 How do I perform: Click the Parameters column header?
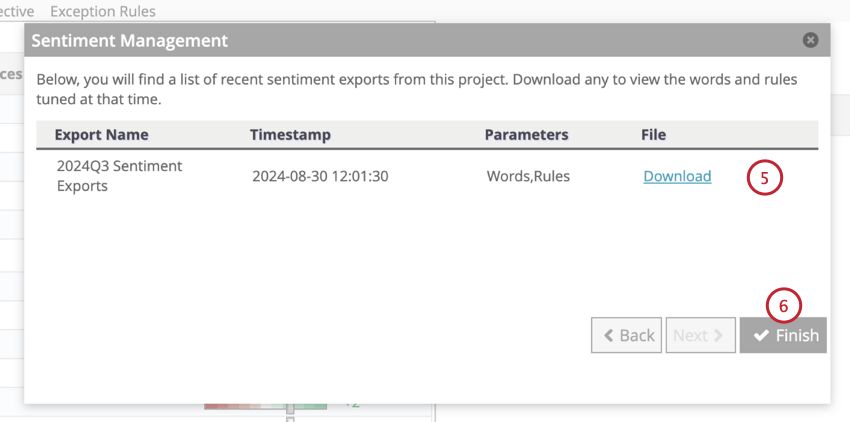point(526,135)
